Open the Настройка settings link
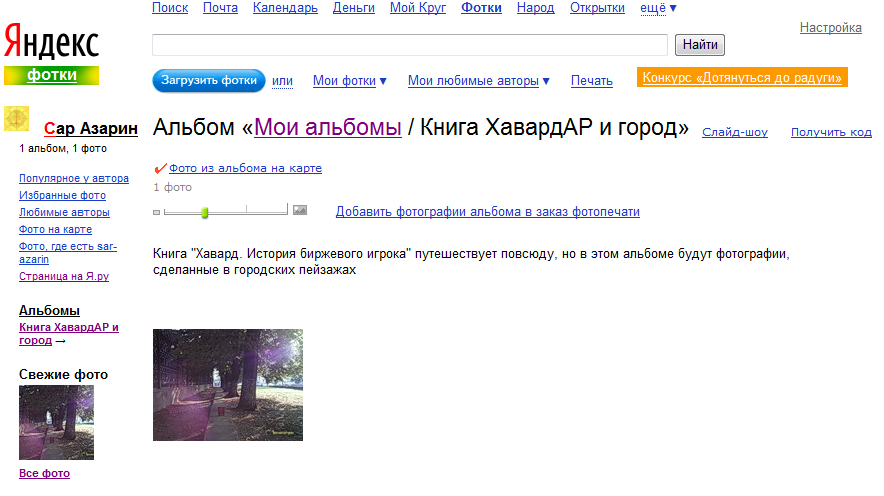Image resolution: width=884 pixels, height=496 pixels. tap(830, 28)
